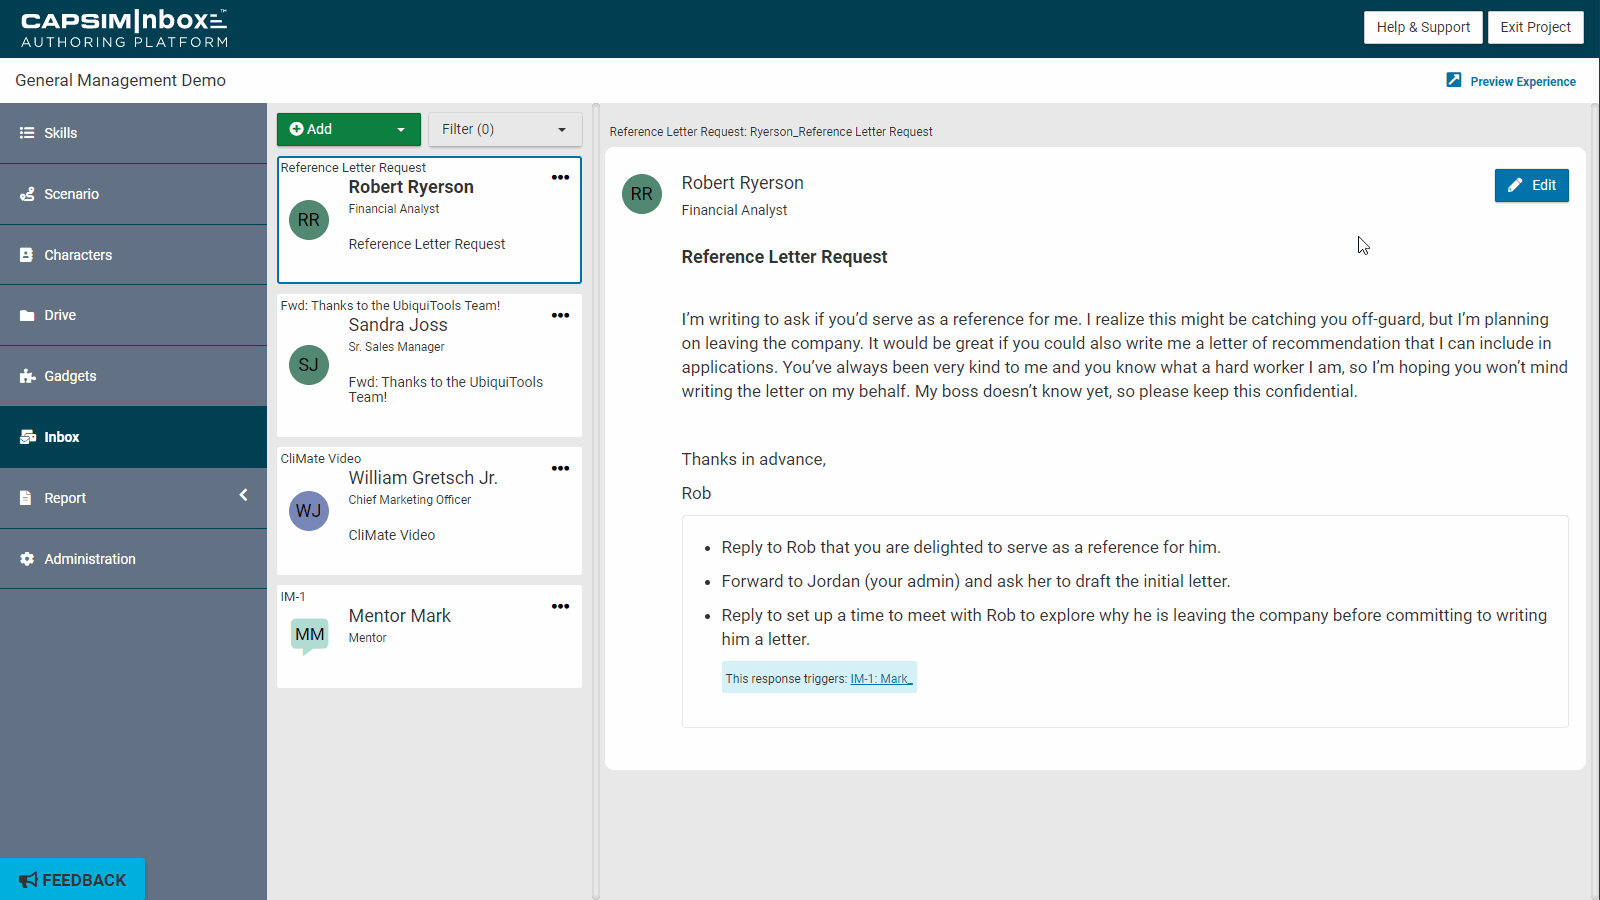Click the Feedback button
The height and width of the screenshot is (900, 1600).
point(72,879)
